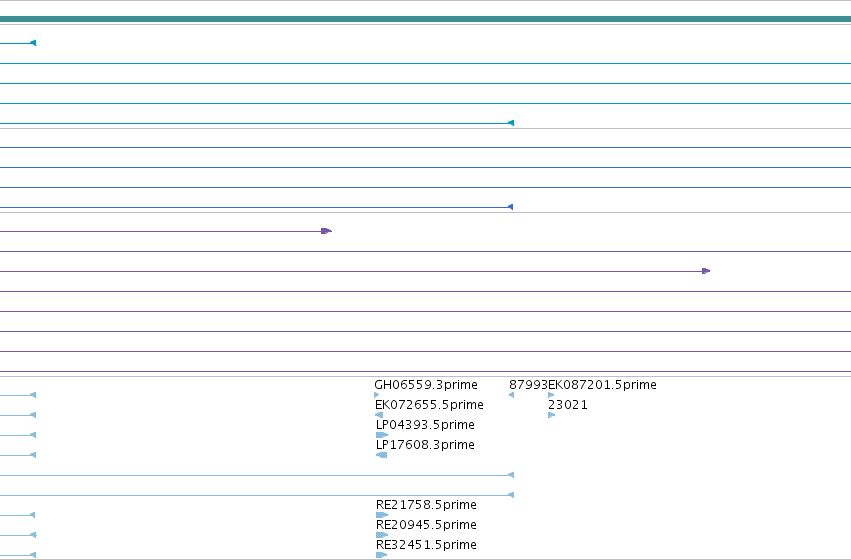The width and height of the screenshot is (851, 560).
Task: Click the arrow glyph beneath RE32451.5prime
Action: pos(382,555)
